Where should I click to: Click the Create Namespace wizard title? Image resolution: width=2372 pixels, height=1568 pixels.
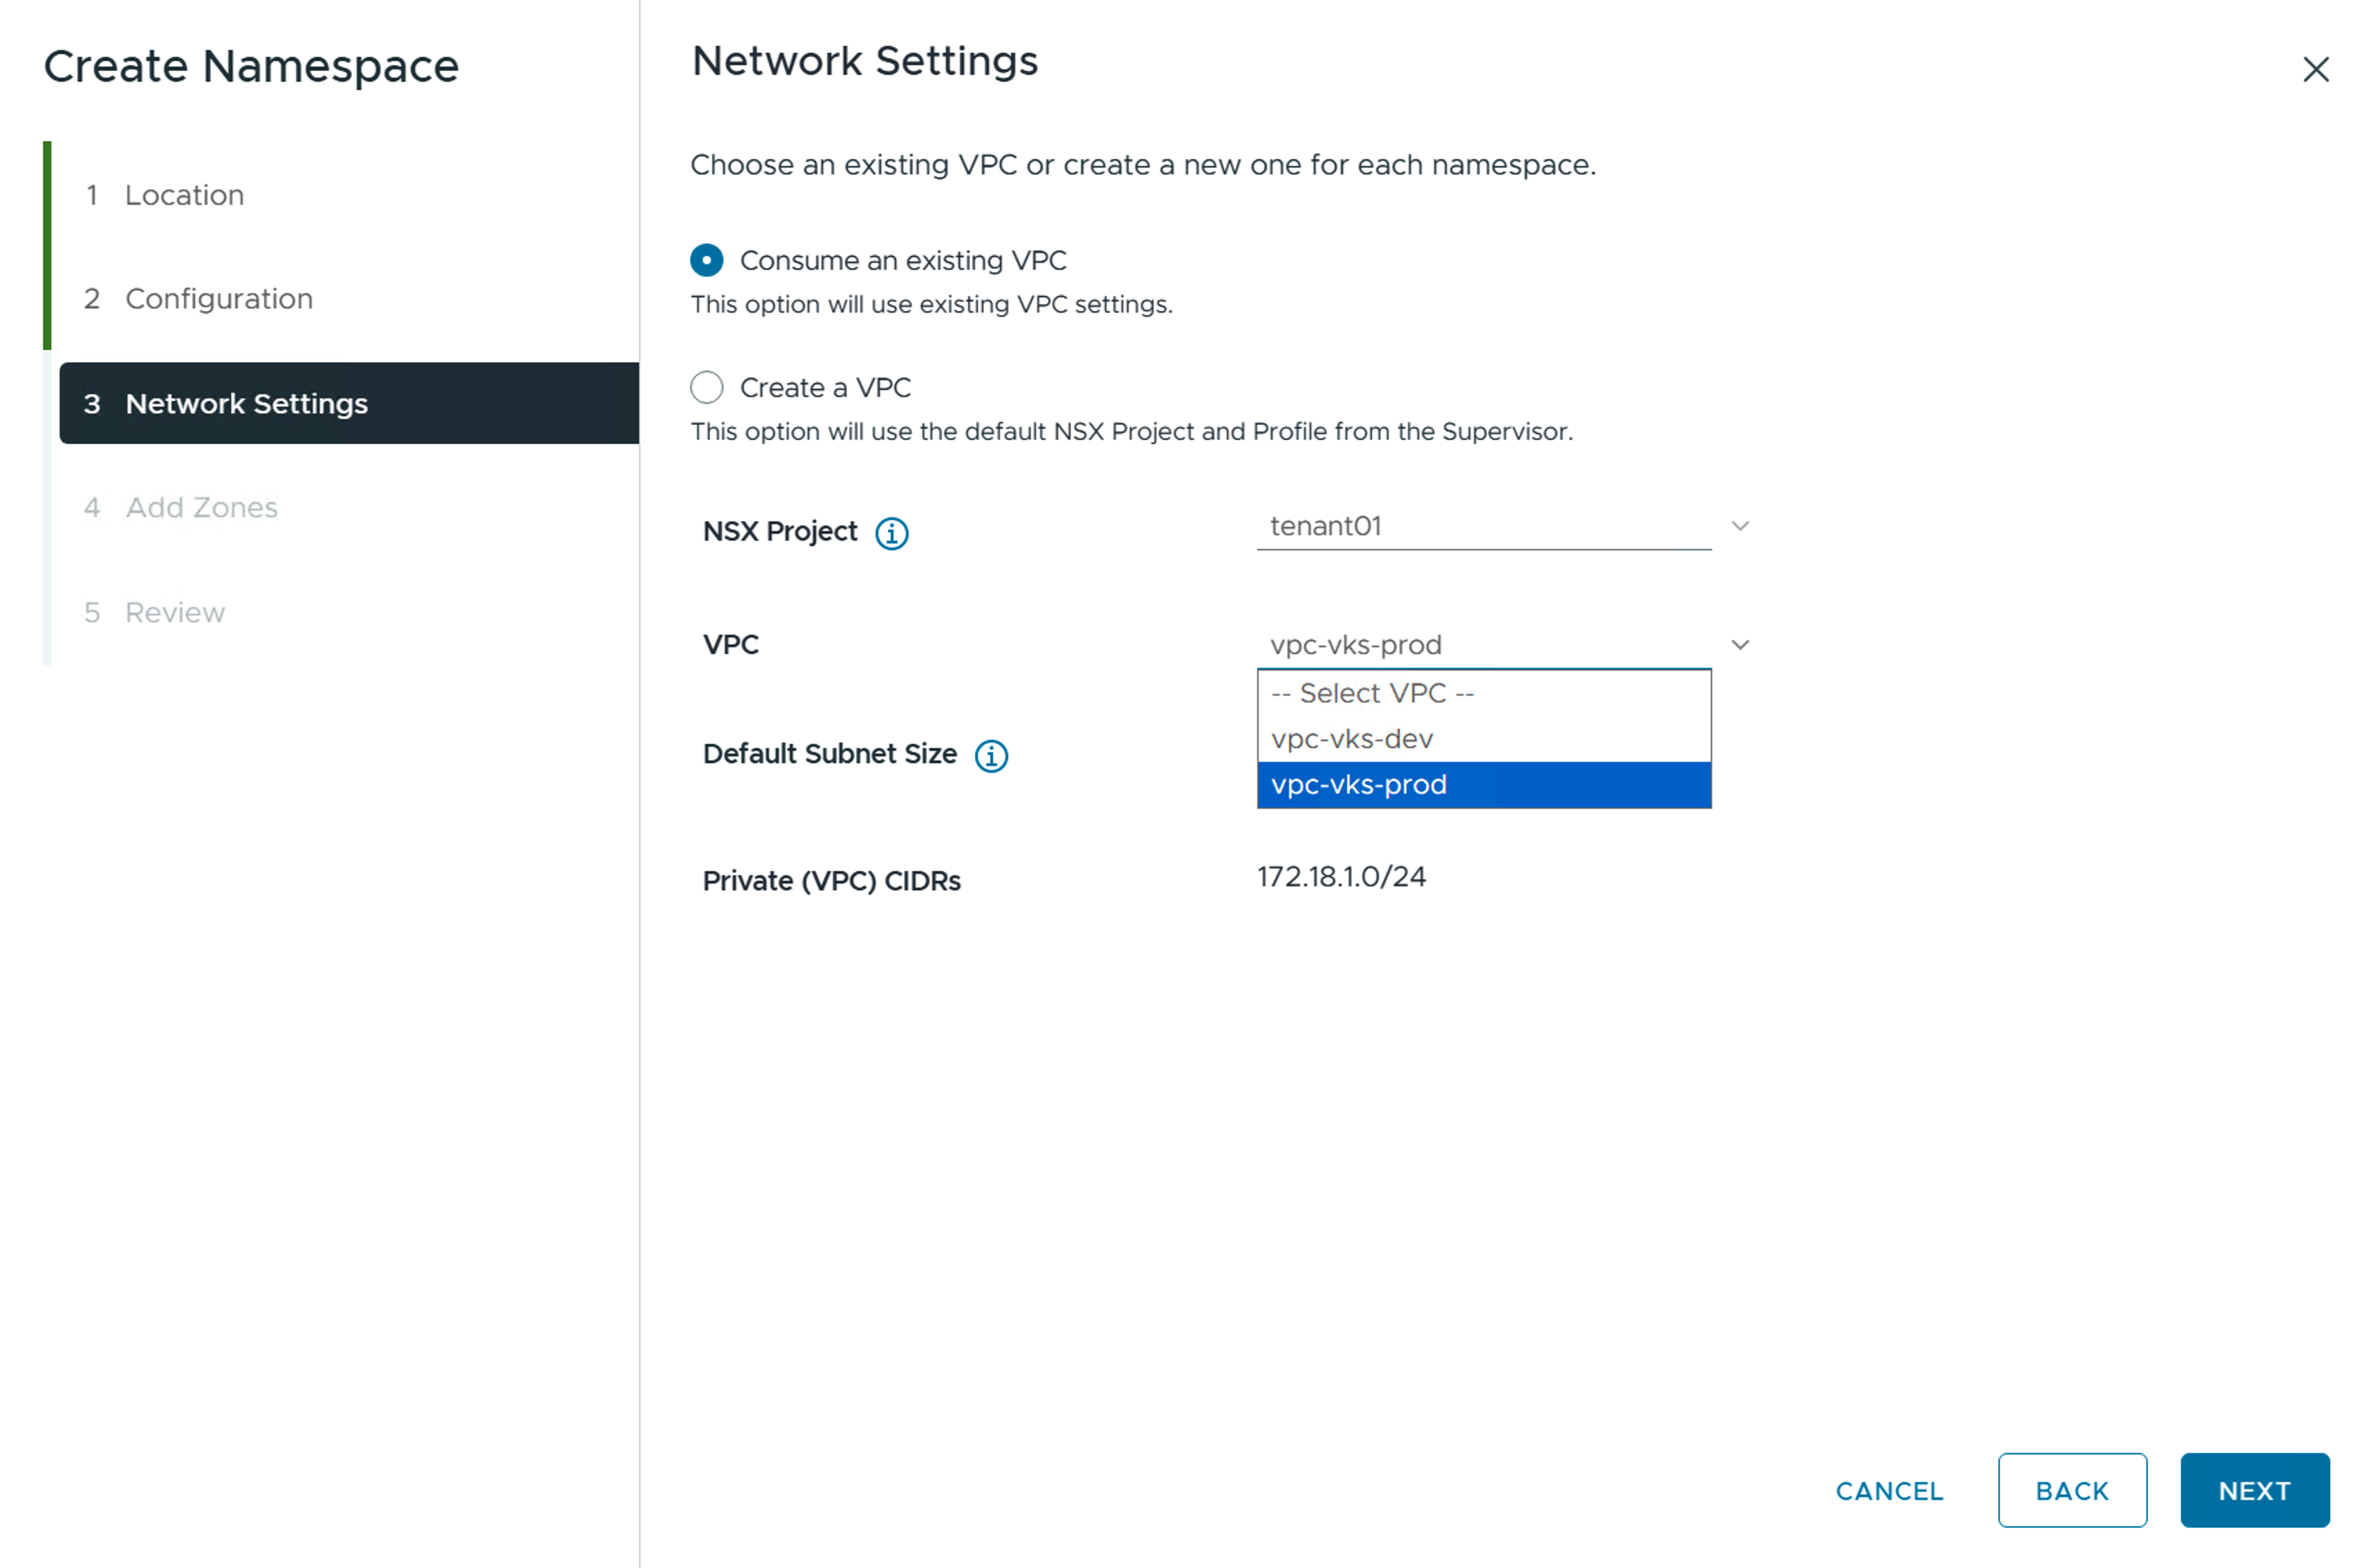pyautogui.click(x=251, y=67)
